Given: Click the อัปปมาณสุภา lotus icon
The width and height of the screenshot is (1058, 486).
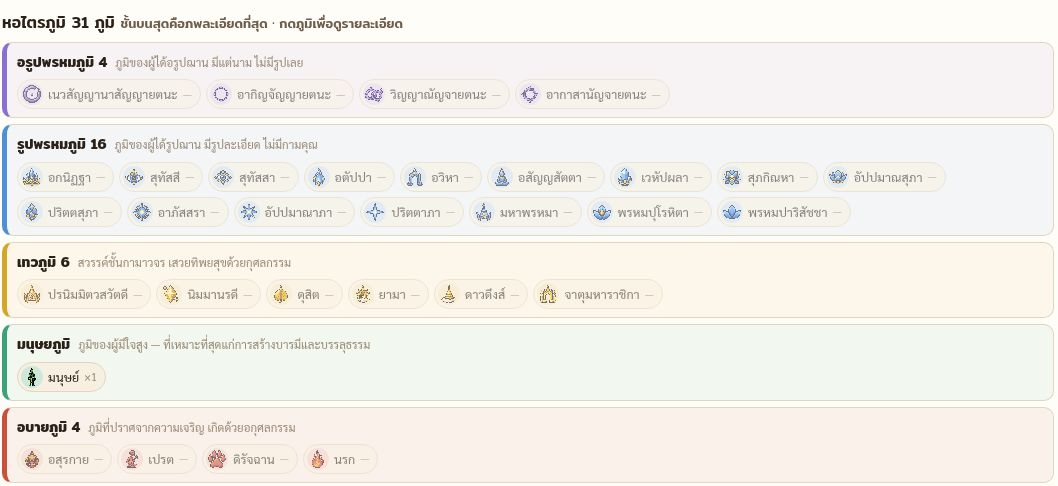Looking at the screenshot, I should [837, 178].
